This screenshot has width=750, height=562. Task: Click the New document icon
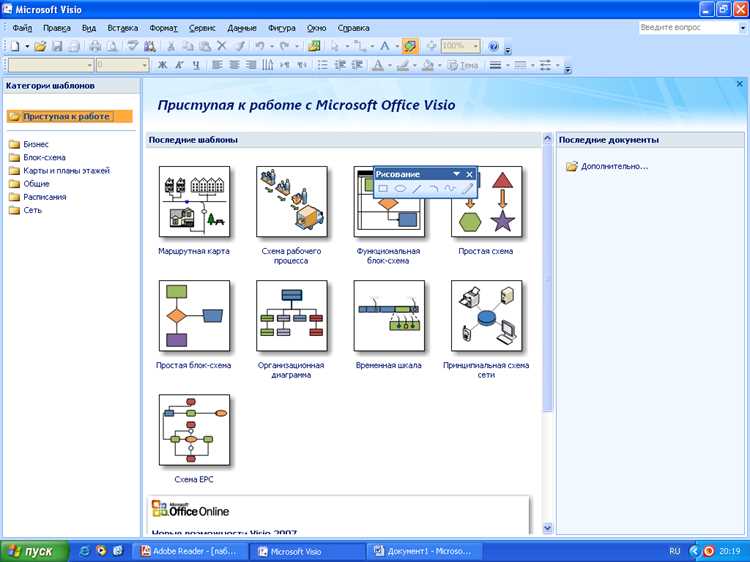tap(15, 46)
